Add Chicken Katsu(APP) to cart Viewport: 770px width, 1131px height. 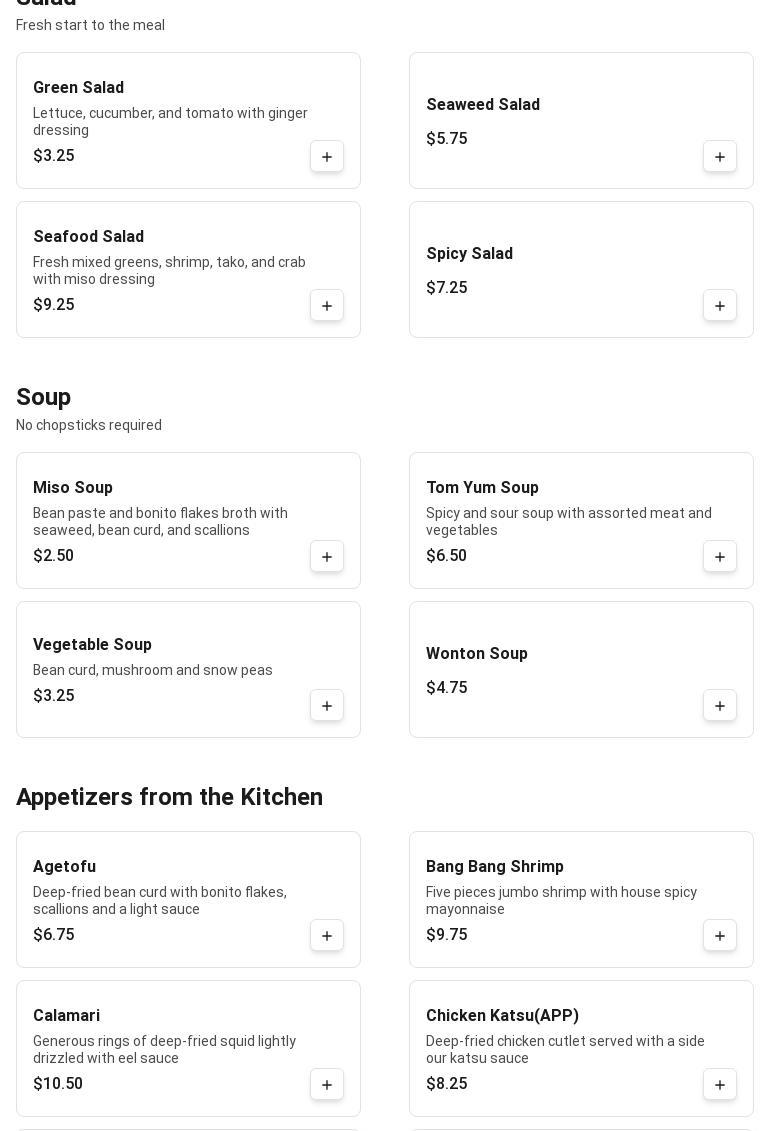[x=720, y=1085]
